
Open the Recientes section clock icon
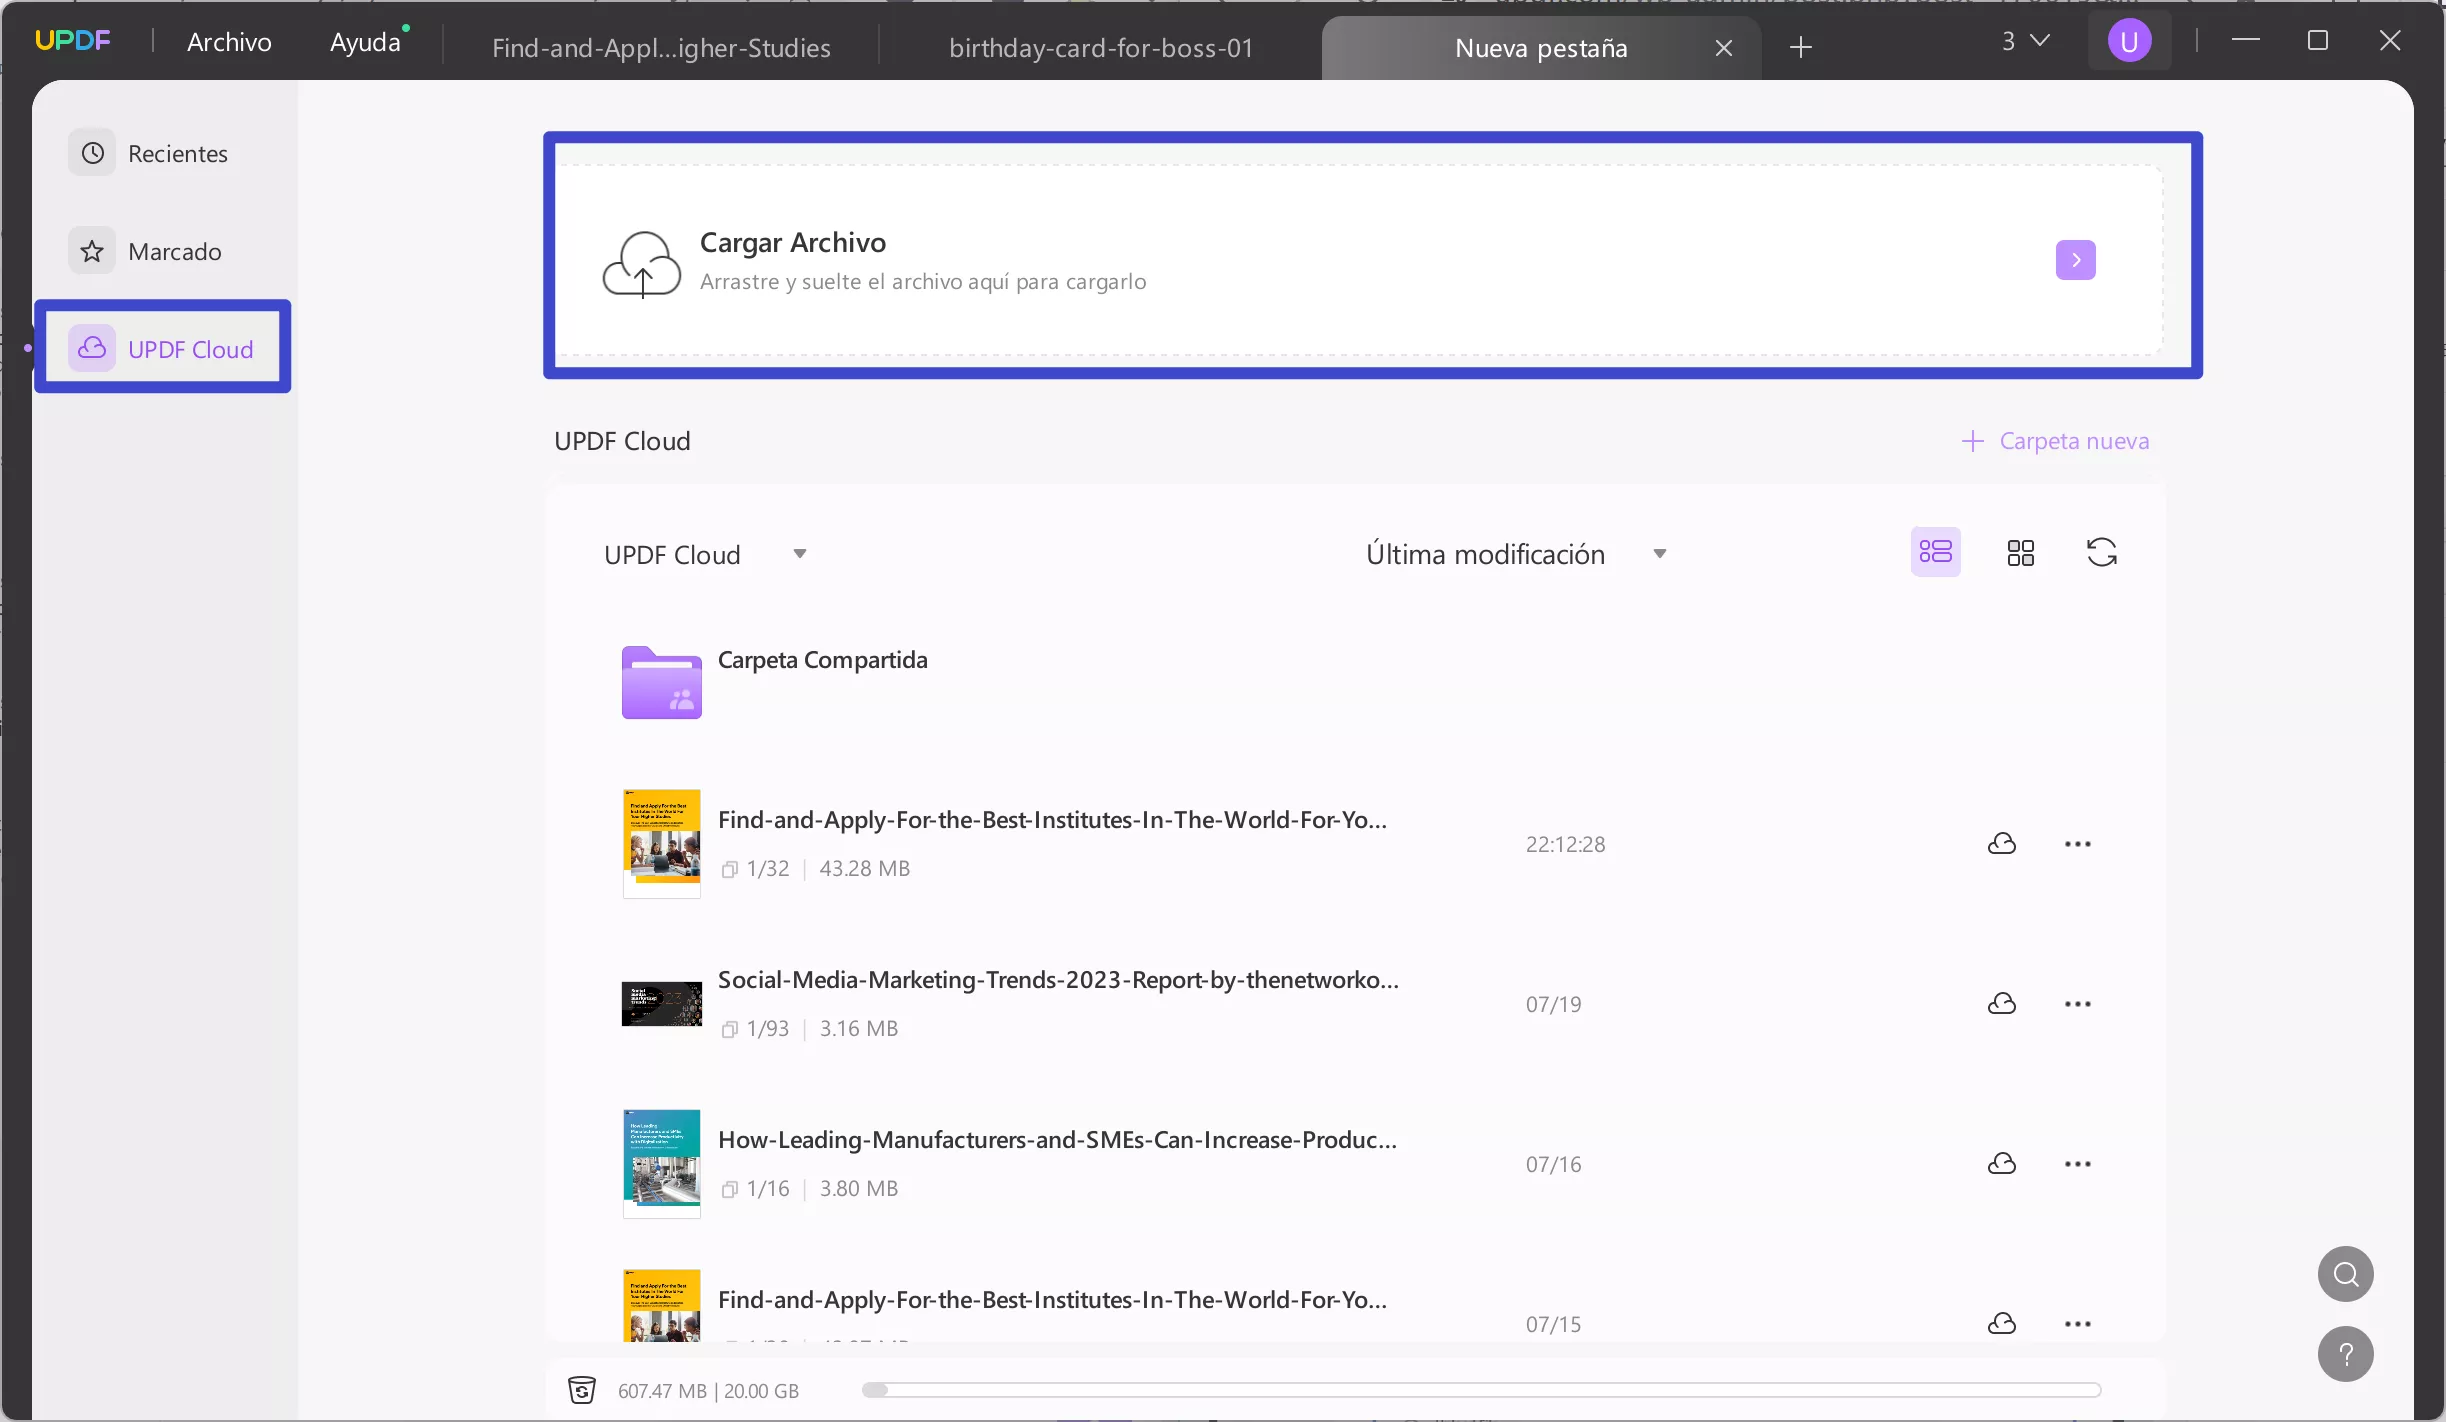[x=92, y=153]
